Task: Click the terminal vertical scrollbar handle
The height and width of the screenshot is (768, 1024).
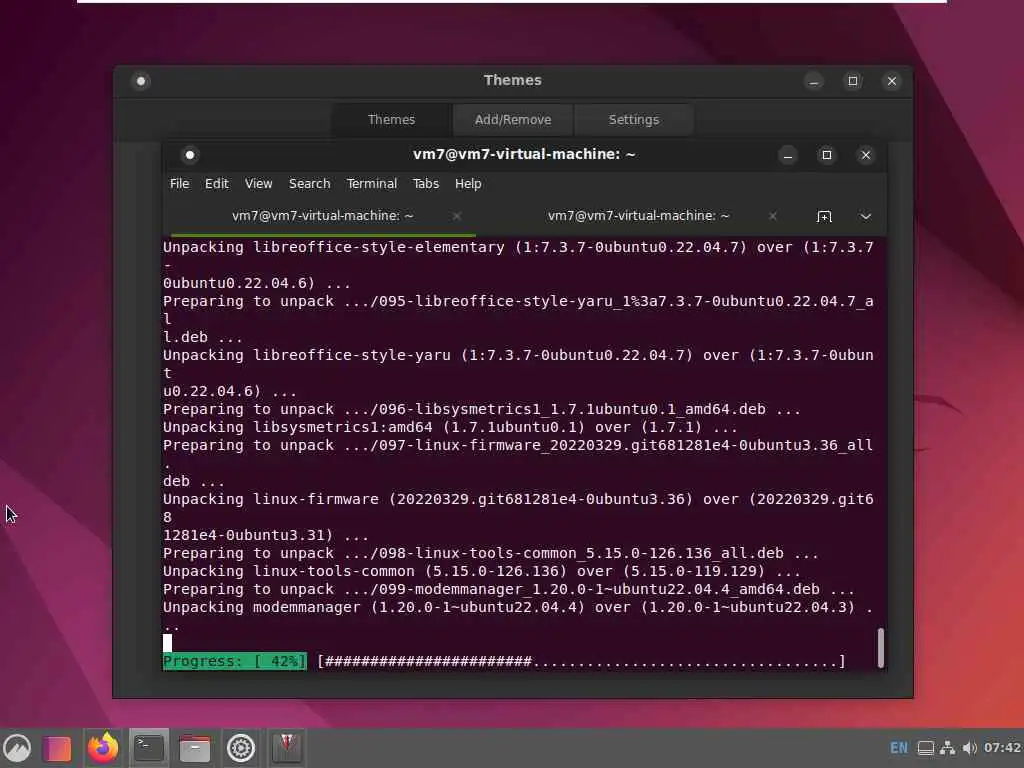Action: (x=880, y=648)
